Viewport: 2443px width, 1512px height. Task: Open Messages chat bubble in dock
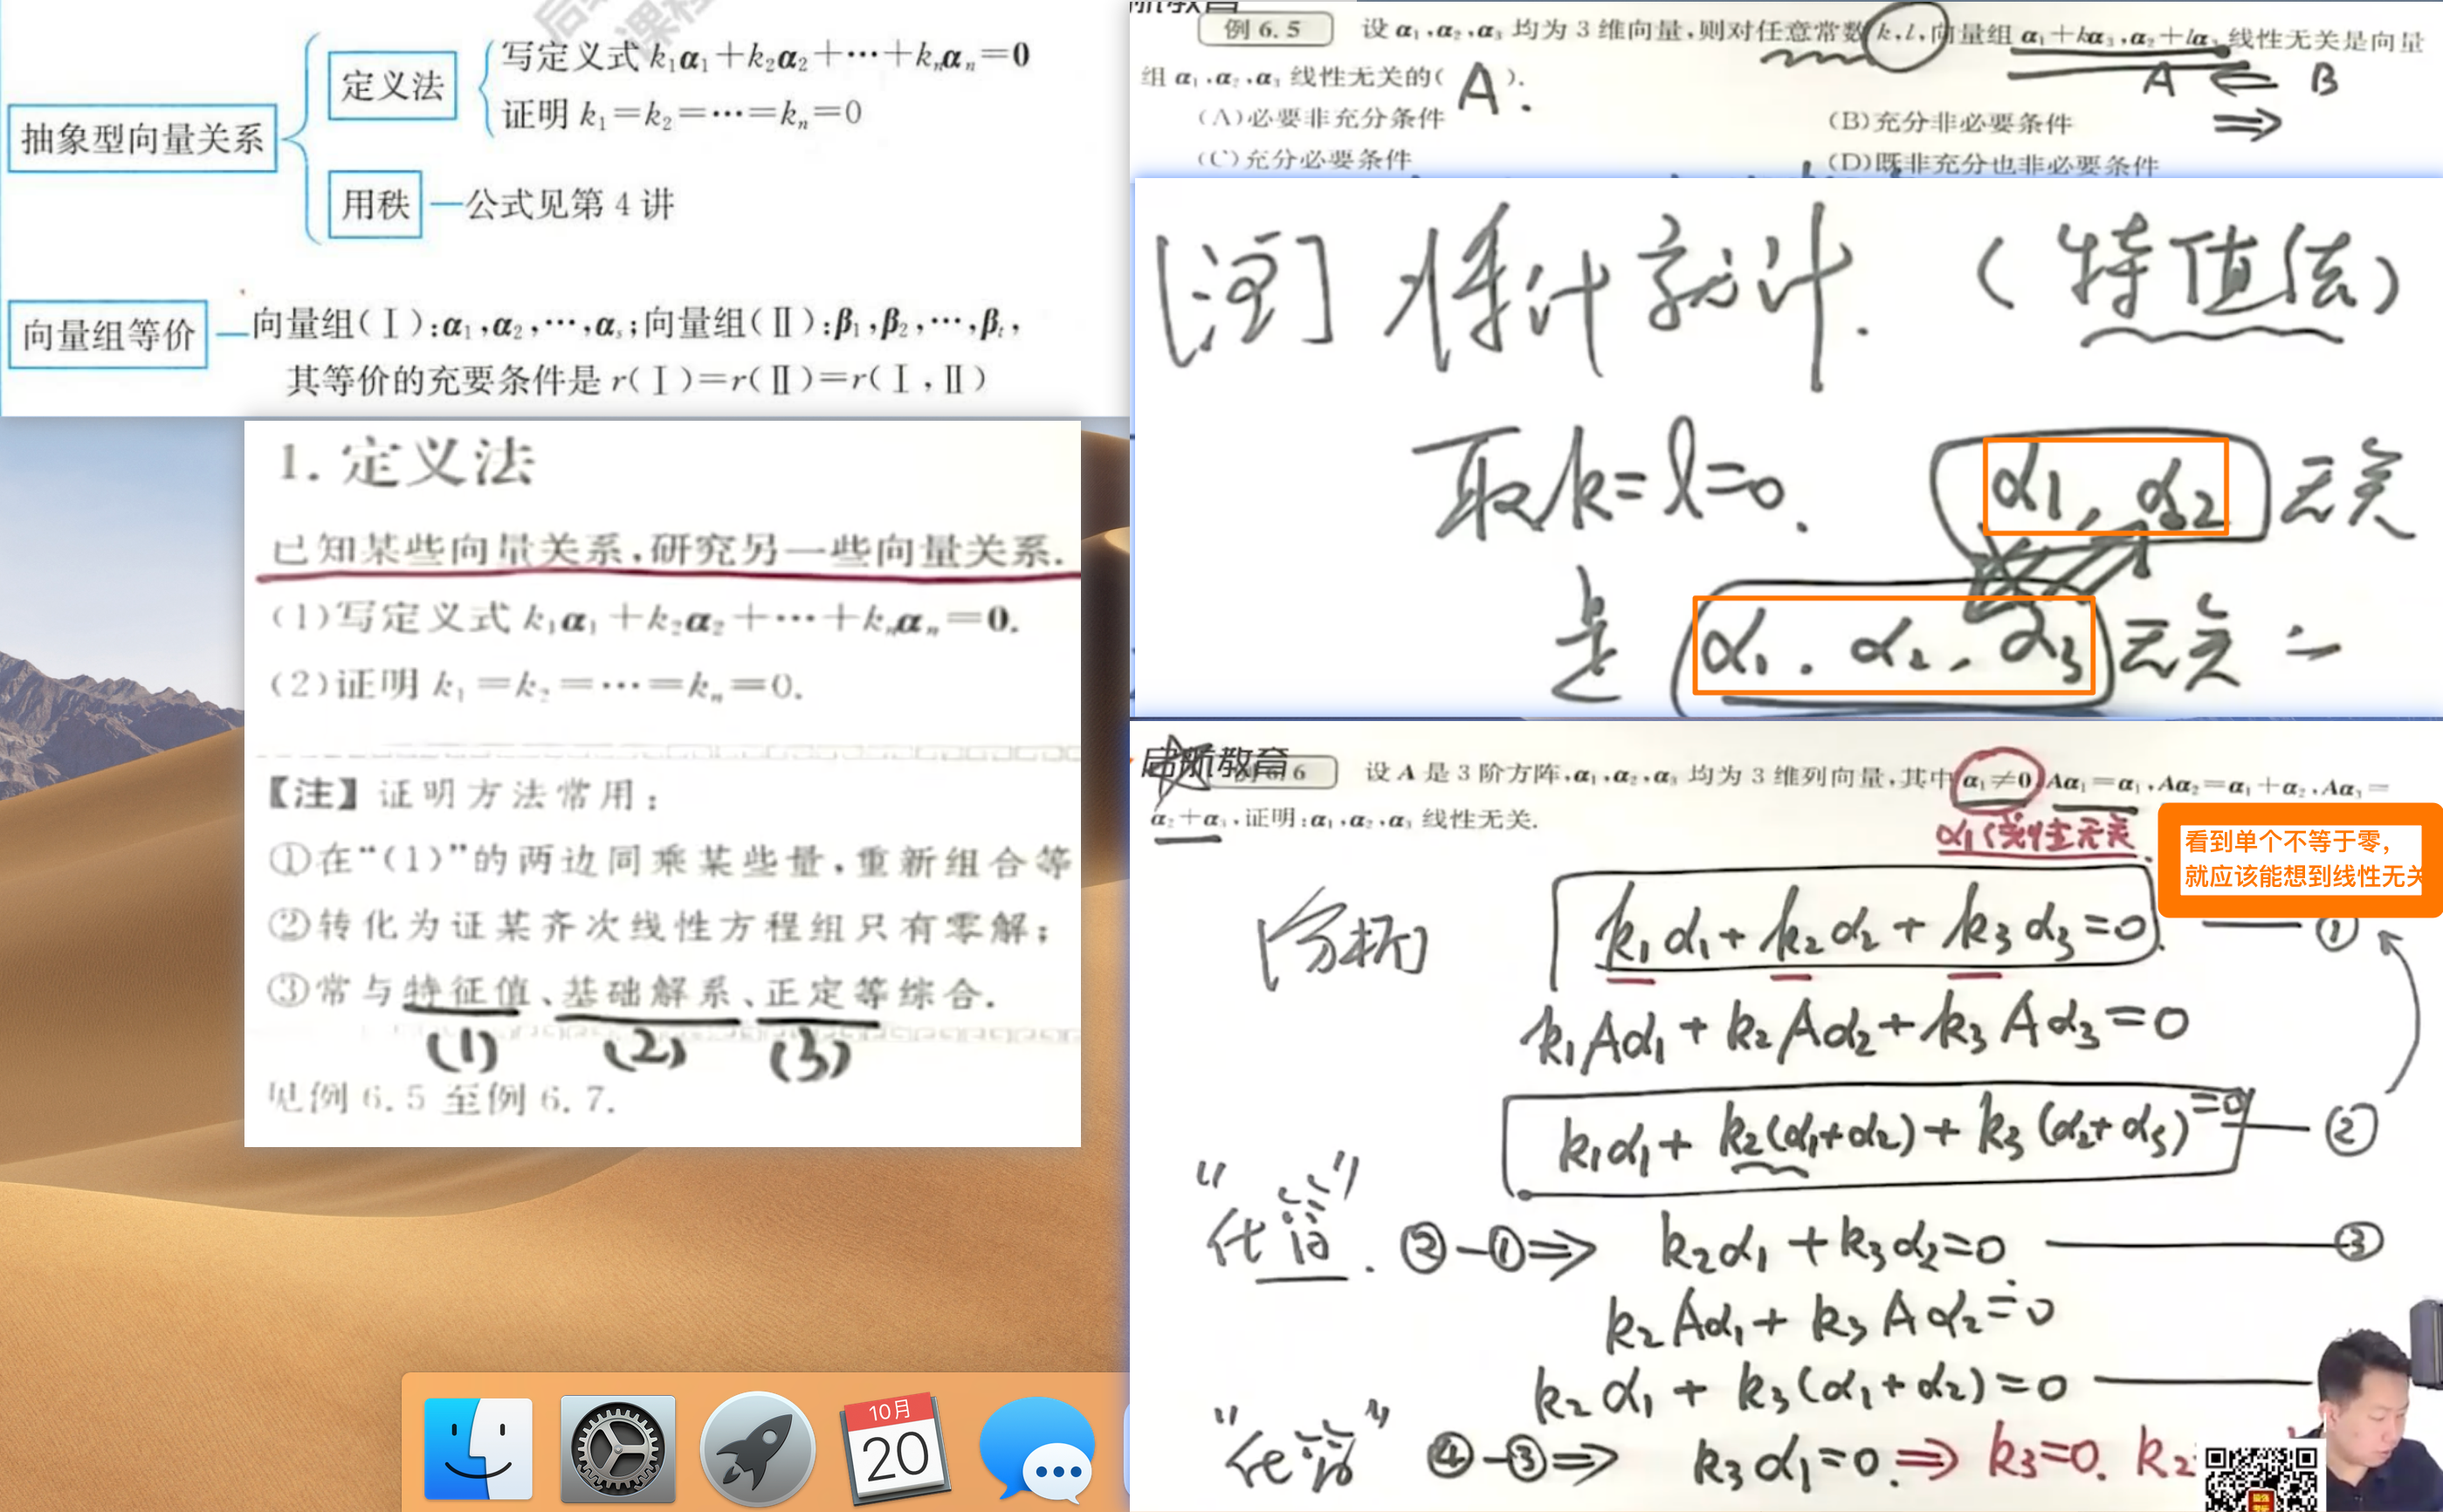(x=1037, y=1449)
